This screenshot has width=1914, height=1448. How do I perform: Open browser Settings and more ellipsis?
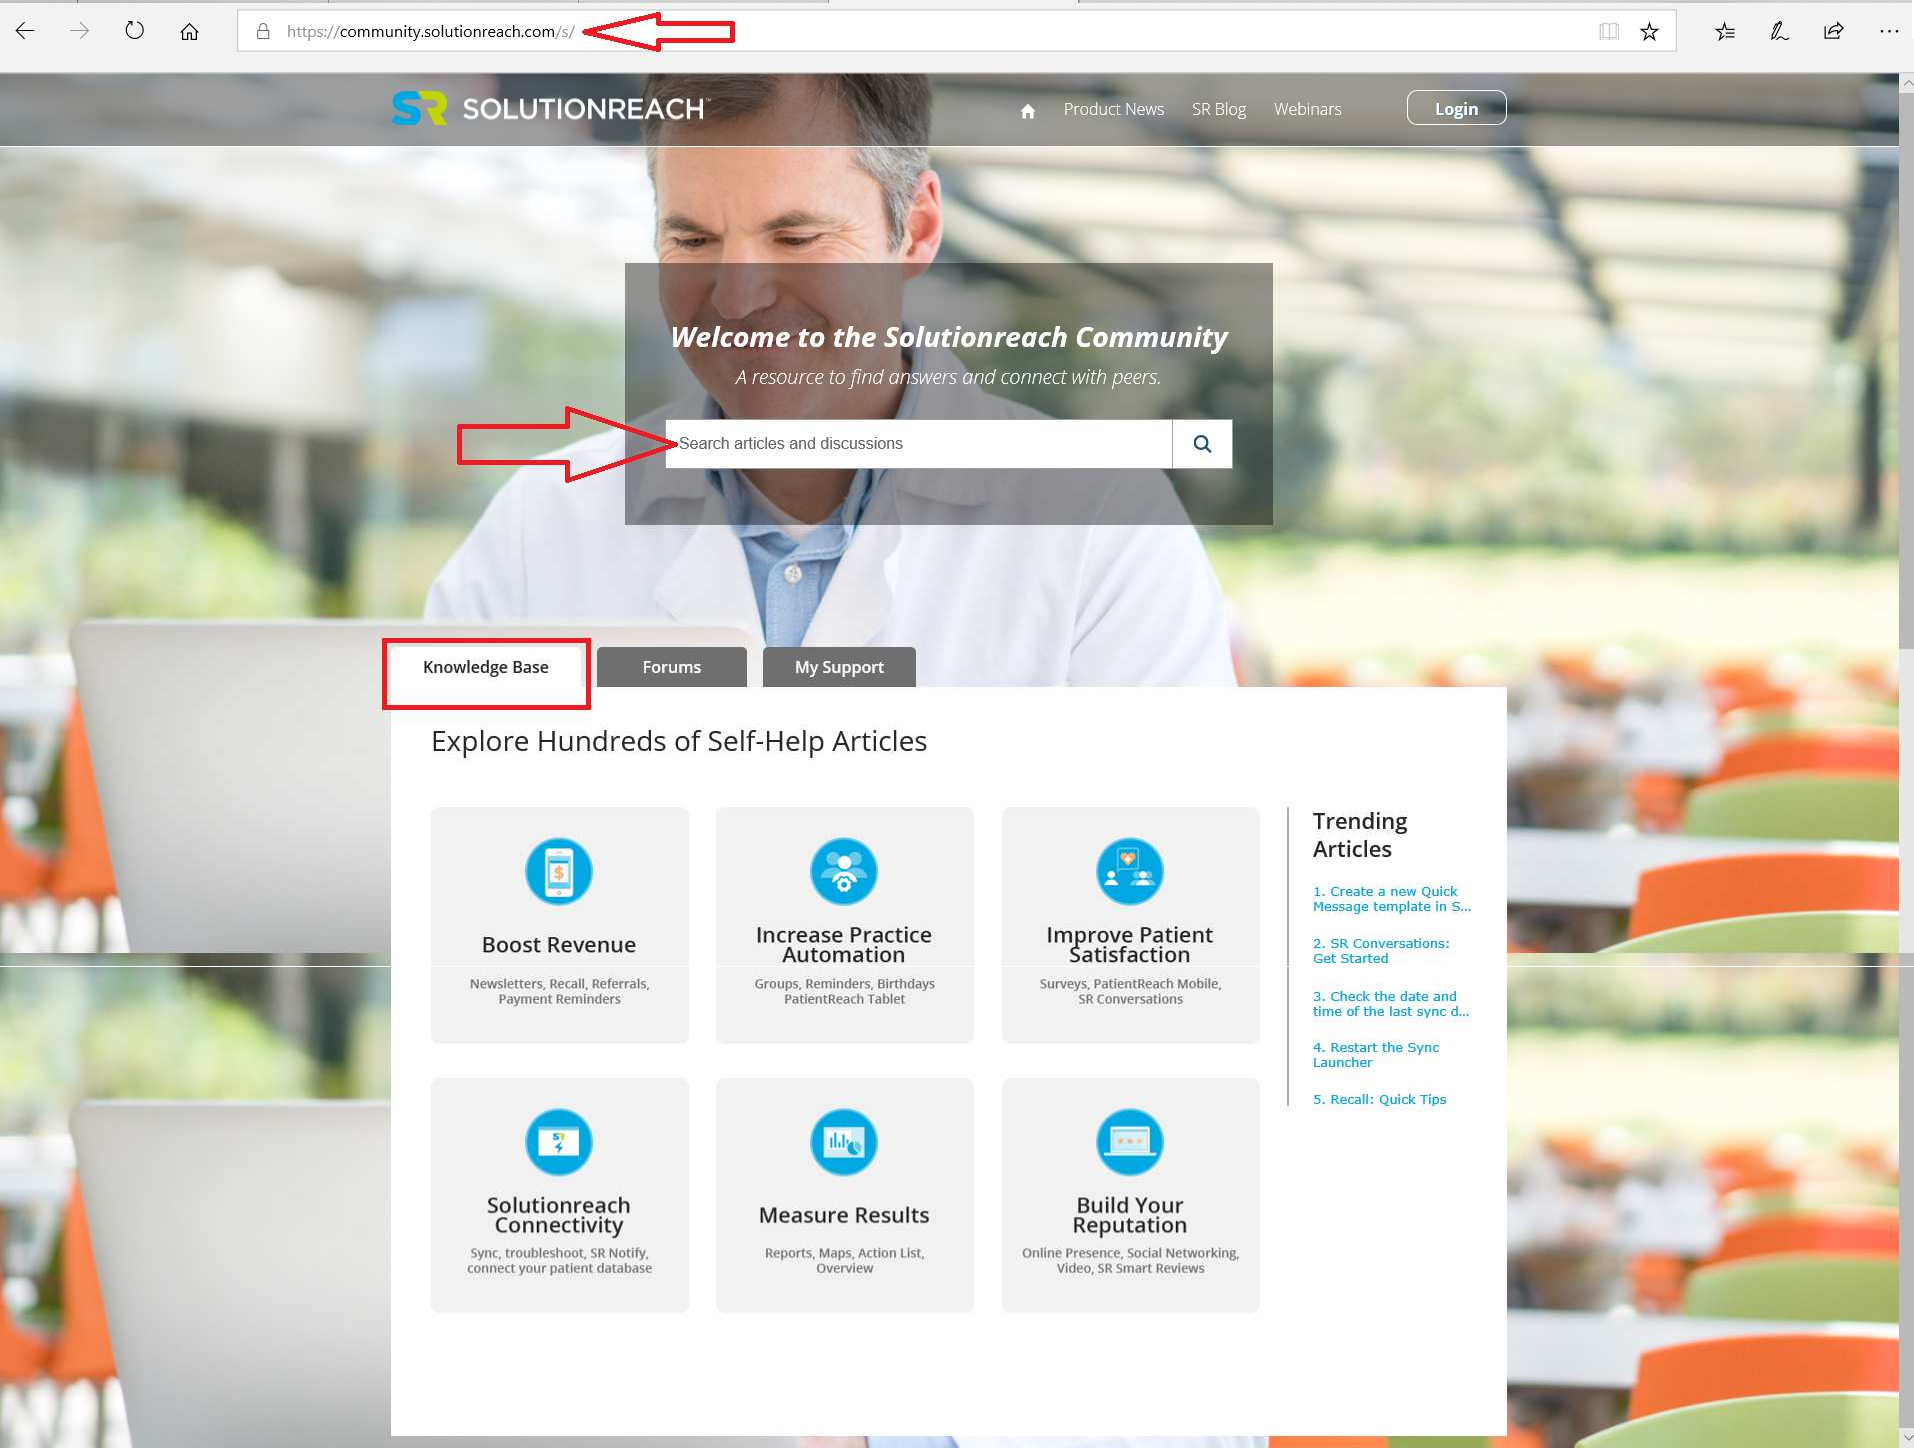[1888, 31]
